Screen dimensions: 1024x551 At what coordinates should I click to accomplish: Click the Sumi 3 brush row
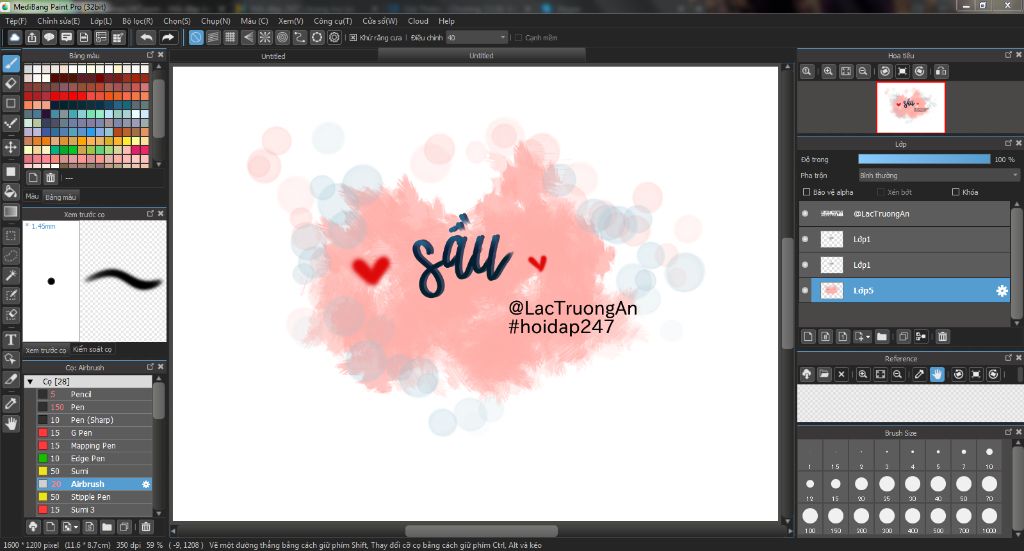click(x=95, y=510)
